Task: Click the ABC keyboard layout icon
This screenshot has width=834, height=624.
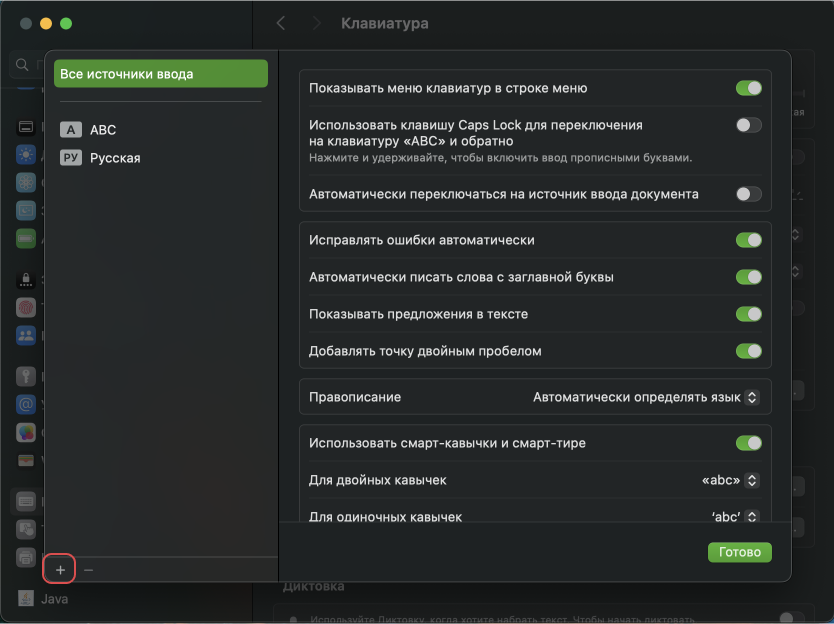Action: 71,129
